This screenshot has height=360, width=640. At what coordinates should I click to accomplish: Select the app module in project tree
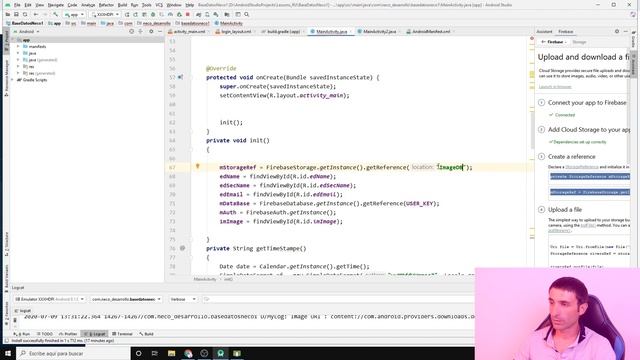(x=26, y=40)
